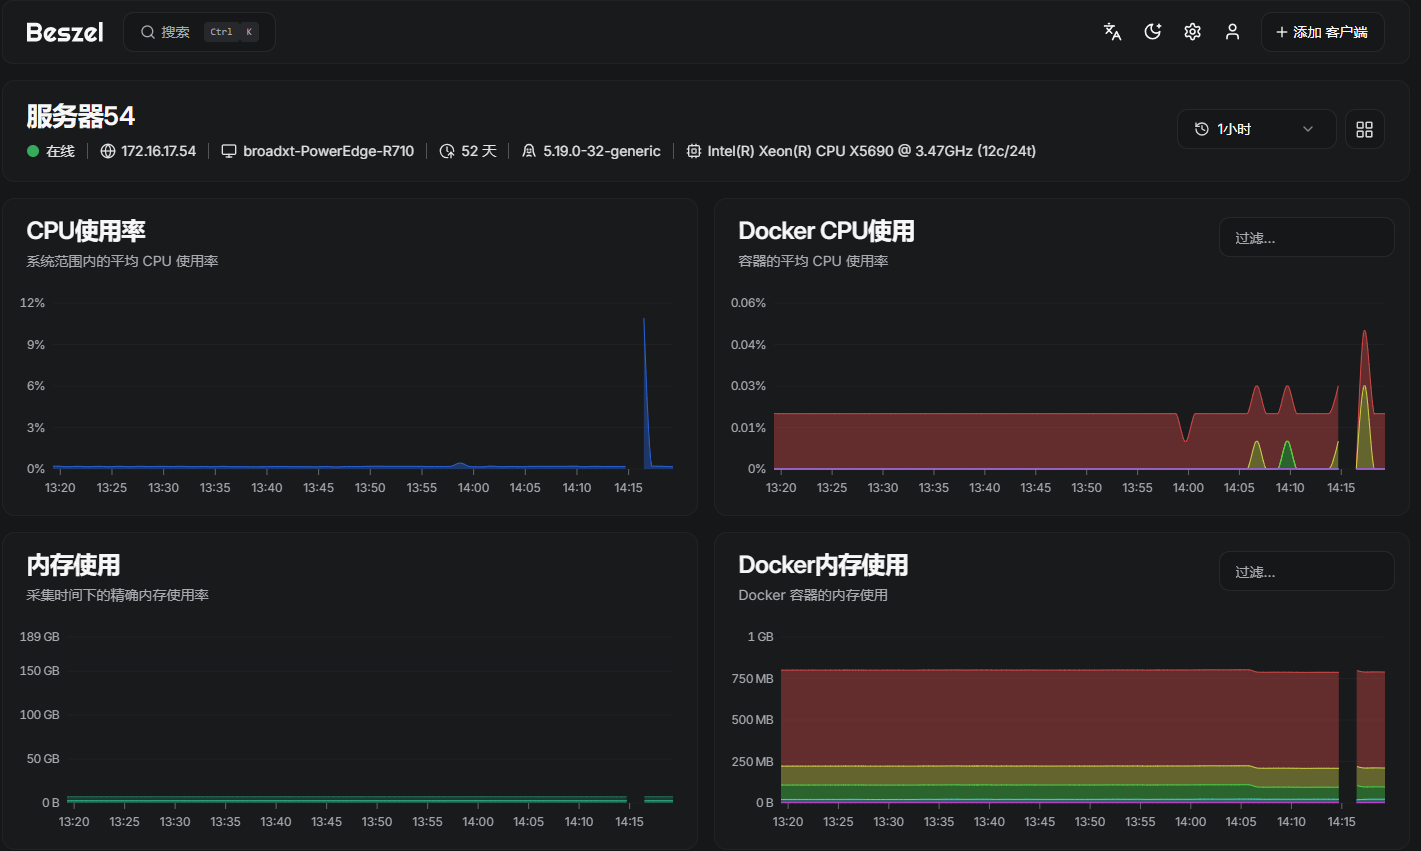The width and height of the screenshot is (1421, 851).
Task: Click the 189 GB axis label
Action: (x=39, y=637)
